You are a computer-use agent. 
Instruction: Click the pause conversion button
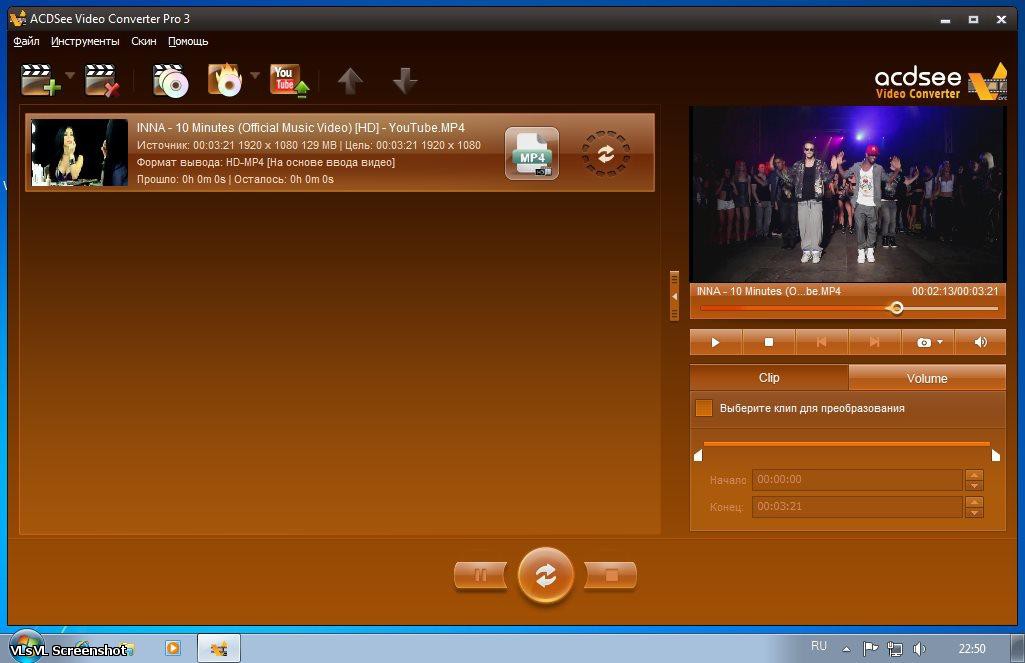point(480,575)
